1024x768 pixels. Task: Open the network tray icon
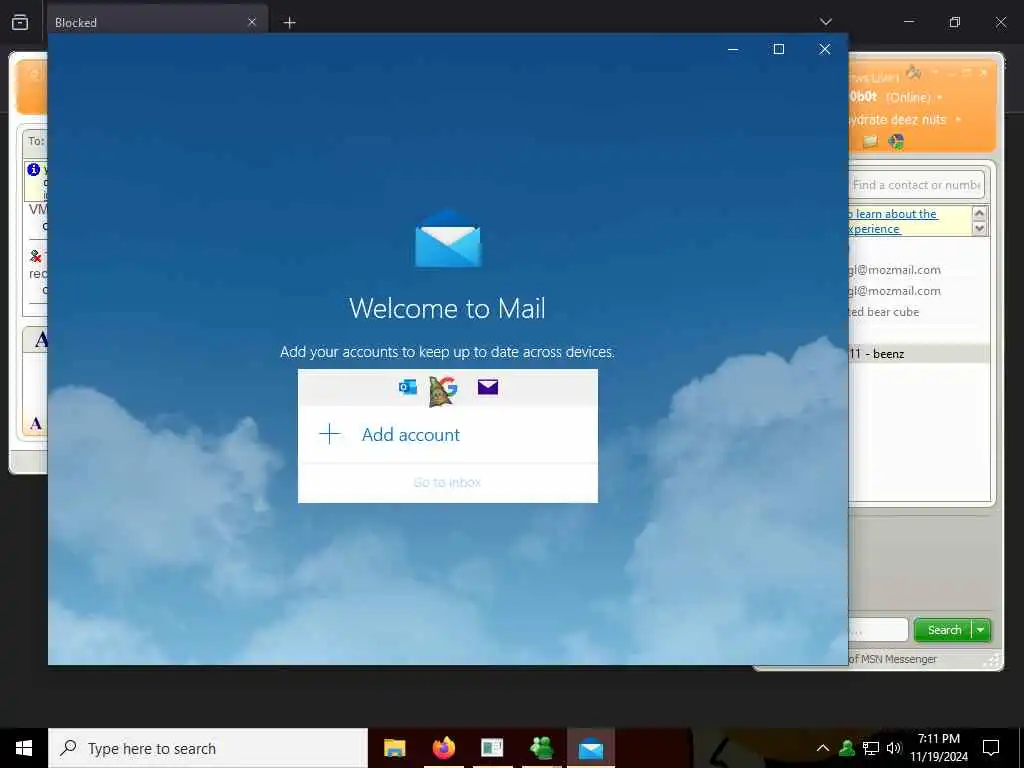click(871, 748)
